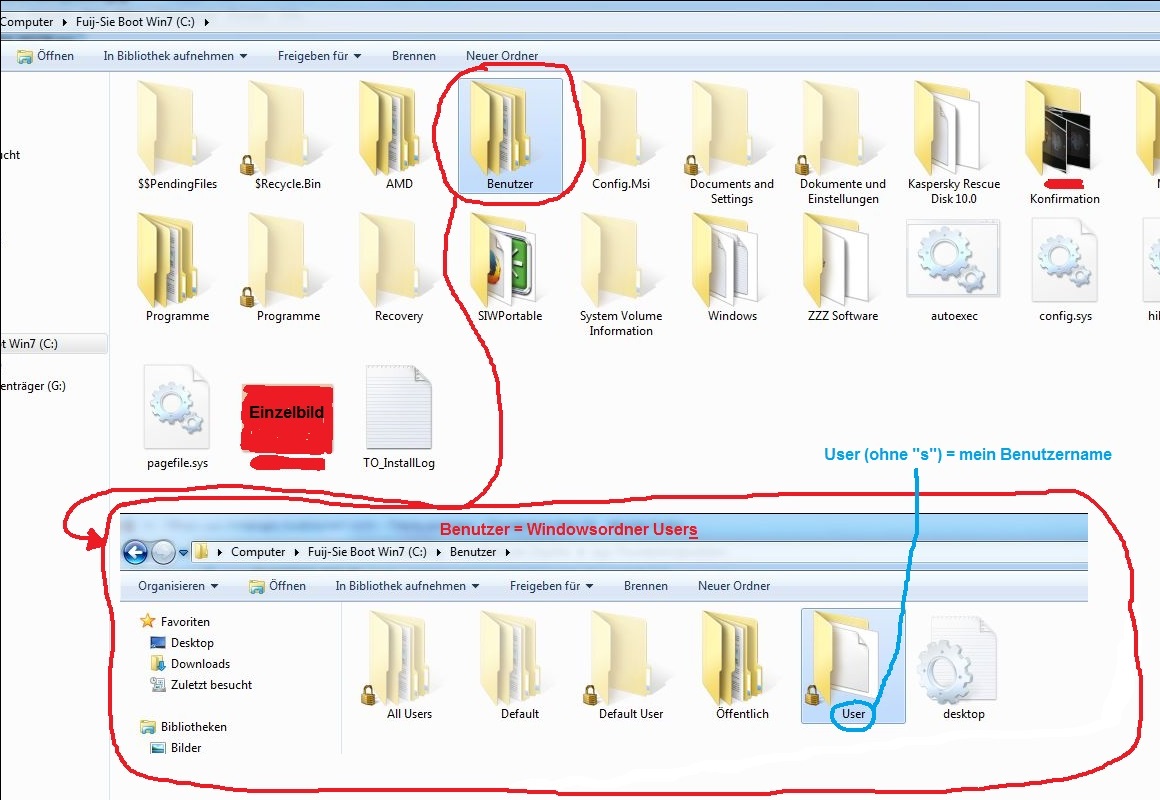Expand arrow after drive C in top breadcrumb
The width and height of the screenshot is (1160, 800).
(206, 22)
